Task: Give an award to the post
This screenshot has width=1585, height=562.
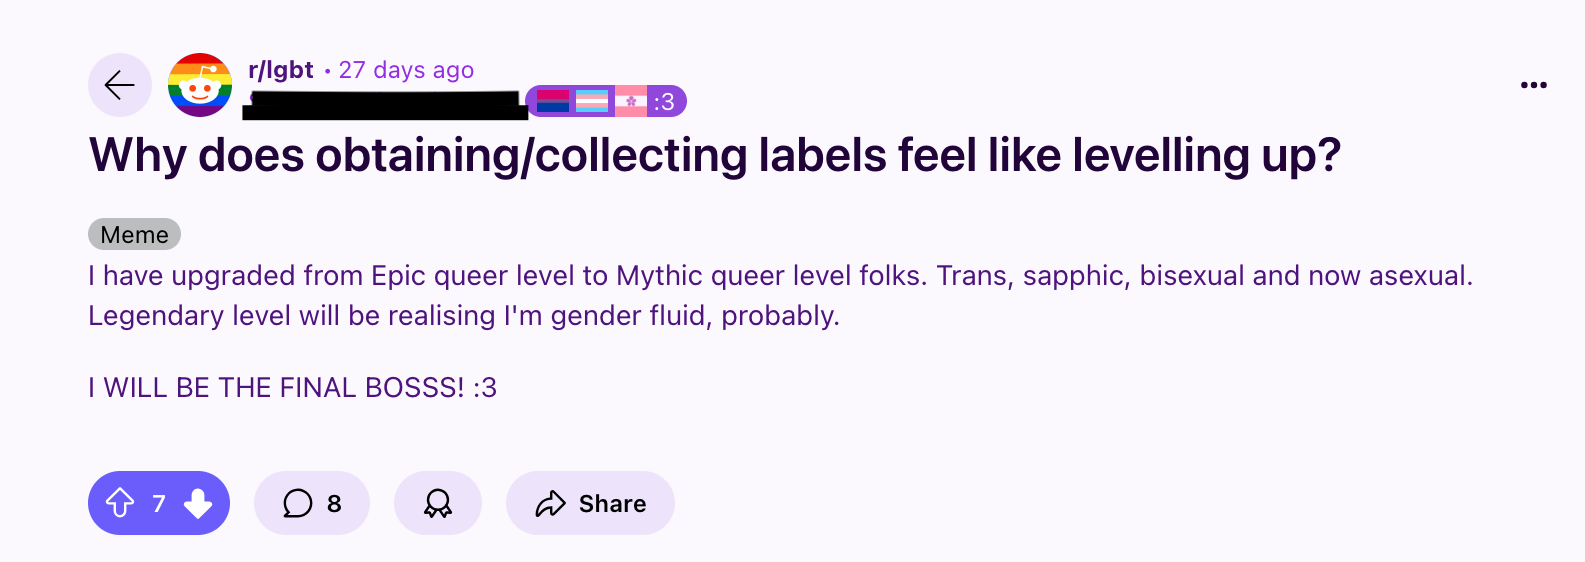Action: point(438,503)
